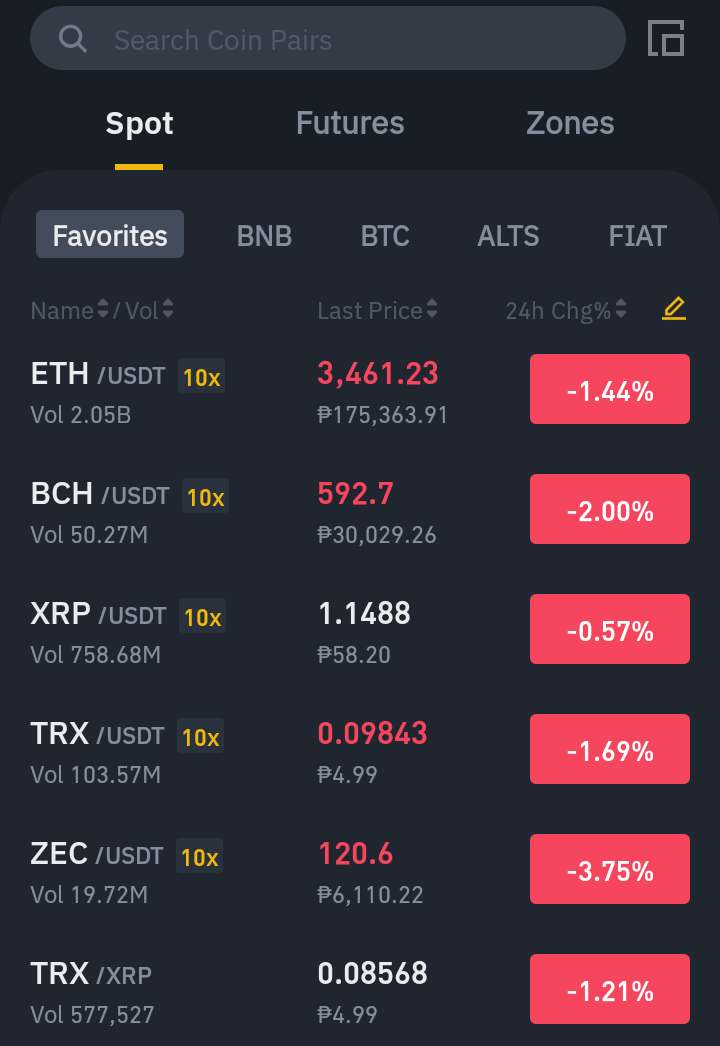
Task: Open the layout switch icon beside search
Action: [x=666, y=38]
